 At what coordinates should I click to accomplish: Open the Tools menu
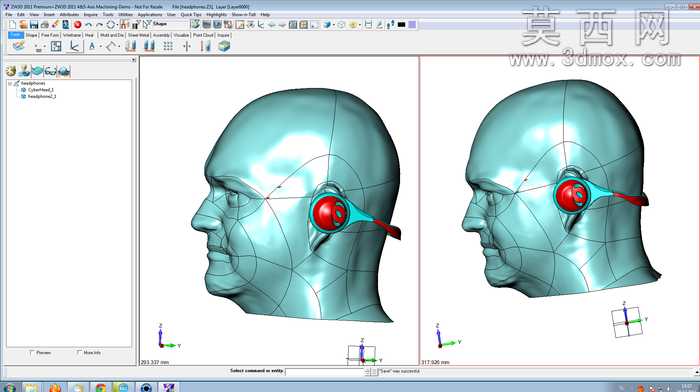(x=108, y=15)
